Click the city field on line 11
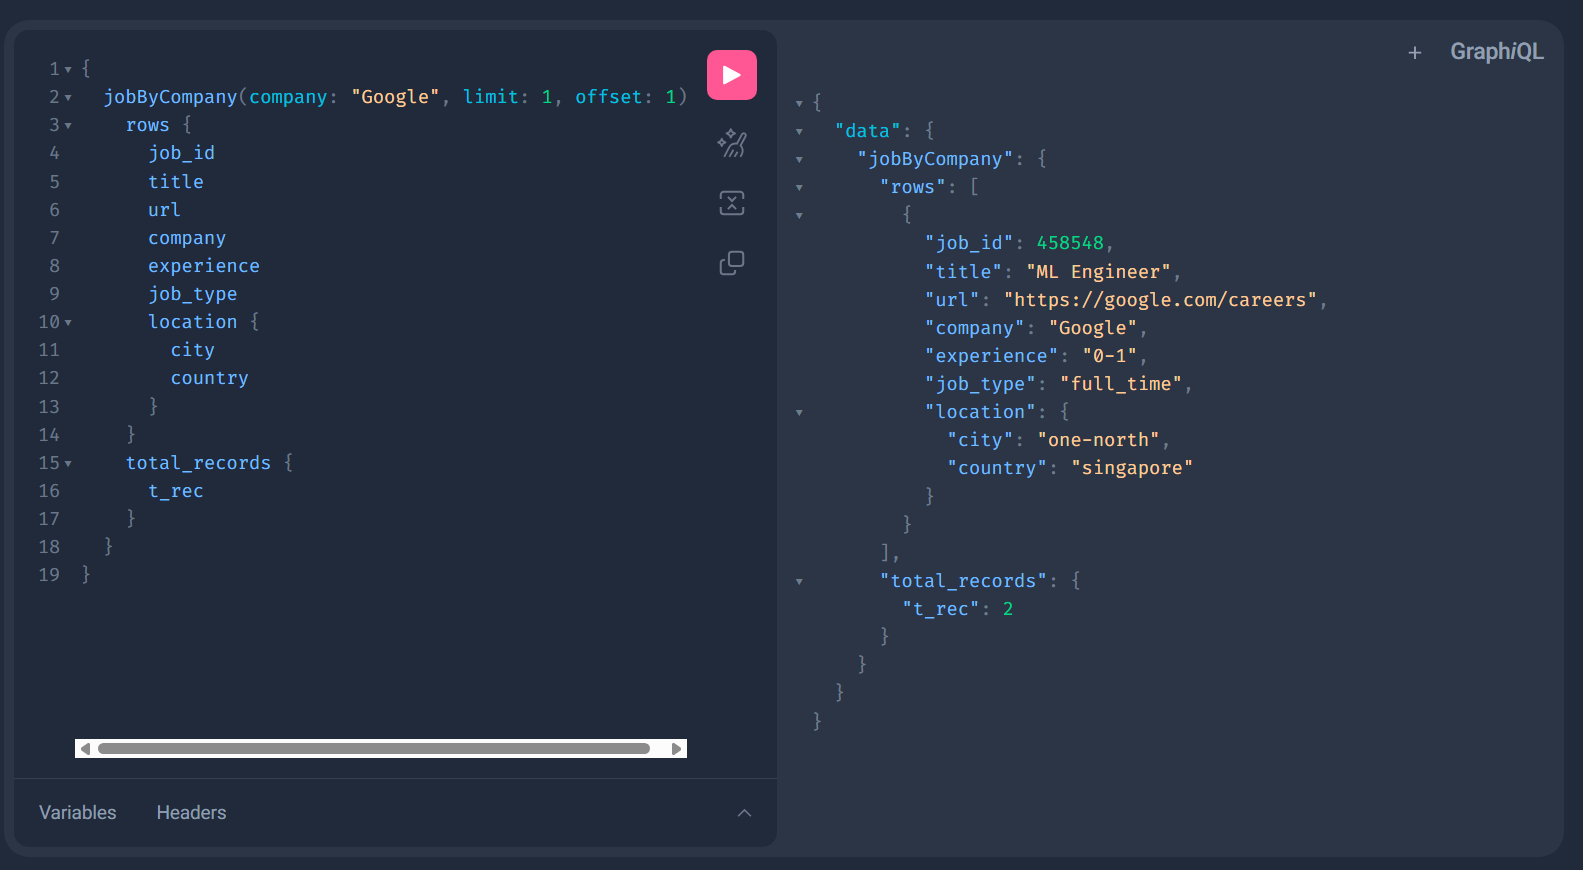This screenshot has width=1583, height=870. point(193,350)
